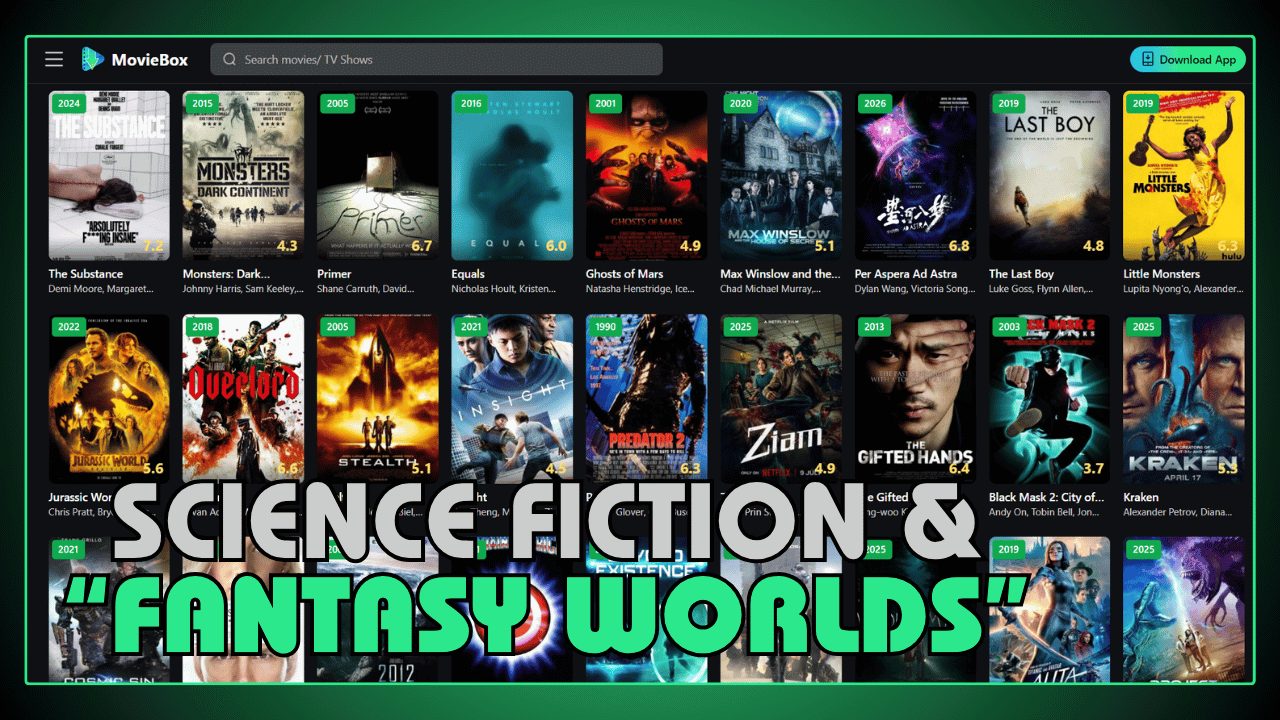This screenshot has height=720, width=1280.
Task: Open the Insight movie poster
Action: pos(512,398)
